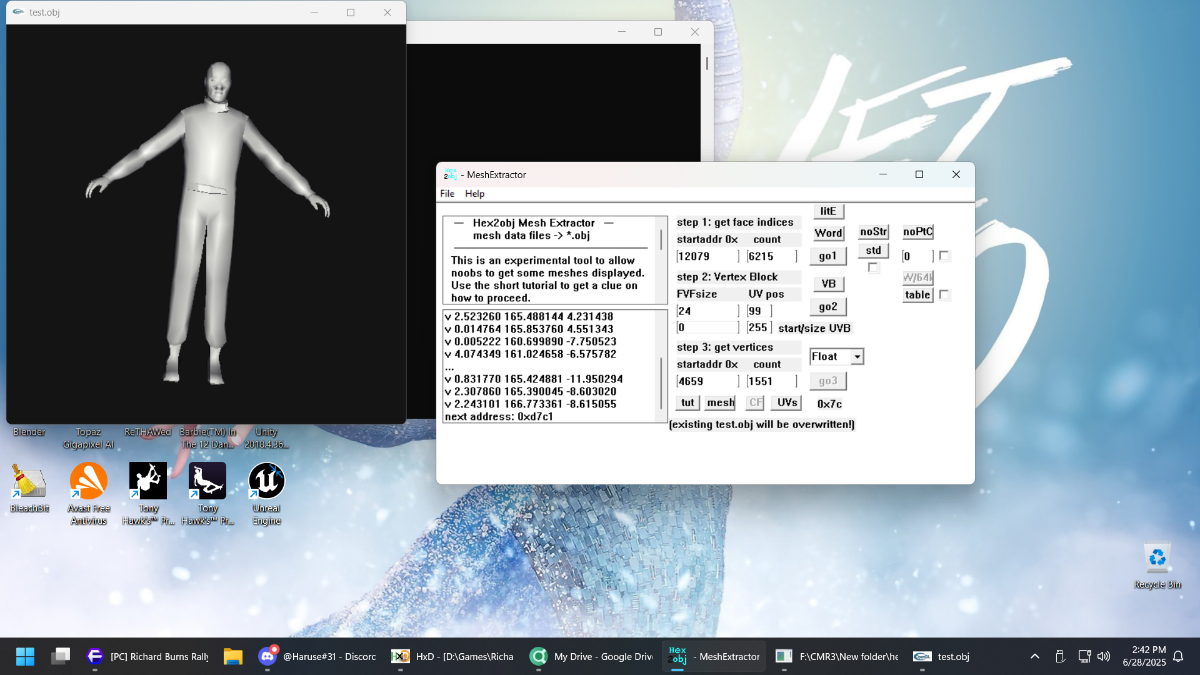Enable the checkbox beside the table button
Image resolution: width=1200 pixels, height=675 pixels.
pyautogui.click(x=944, y=295)
